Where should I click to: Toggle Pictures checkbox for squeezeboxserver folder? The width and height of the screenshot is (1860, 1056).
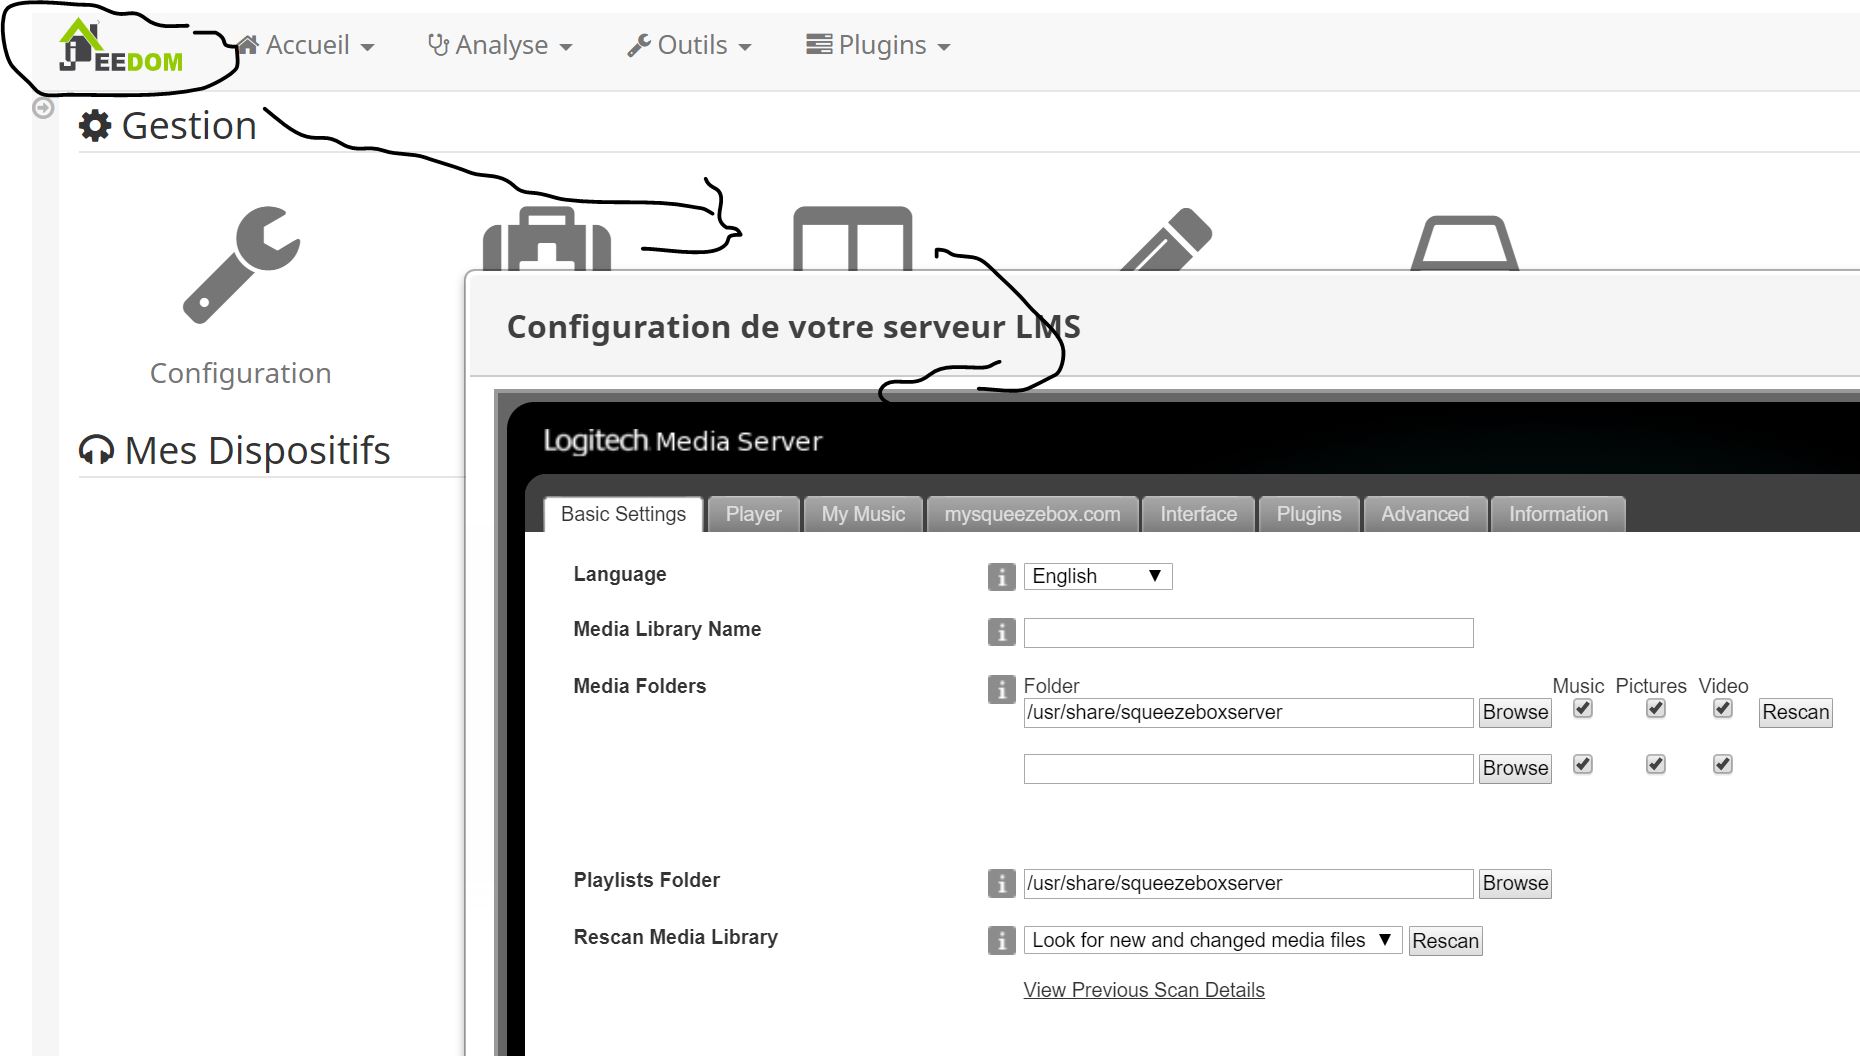[x=1656, y=708]
